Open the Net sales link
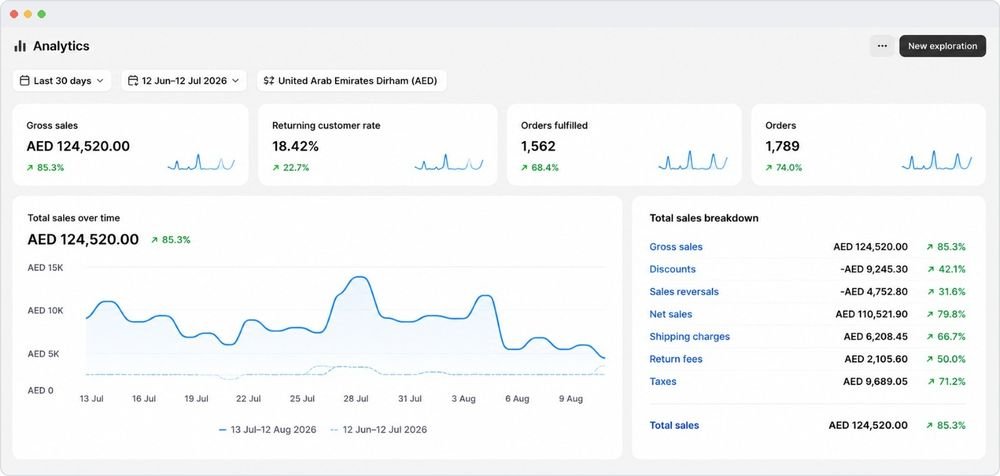This screenshot has width=1000, height=476. point(670,314)
